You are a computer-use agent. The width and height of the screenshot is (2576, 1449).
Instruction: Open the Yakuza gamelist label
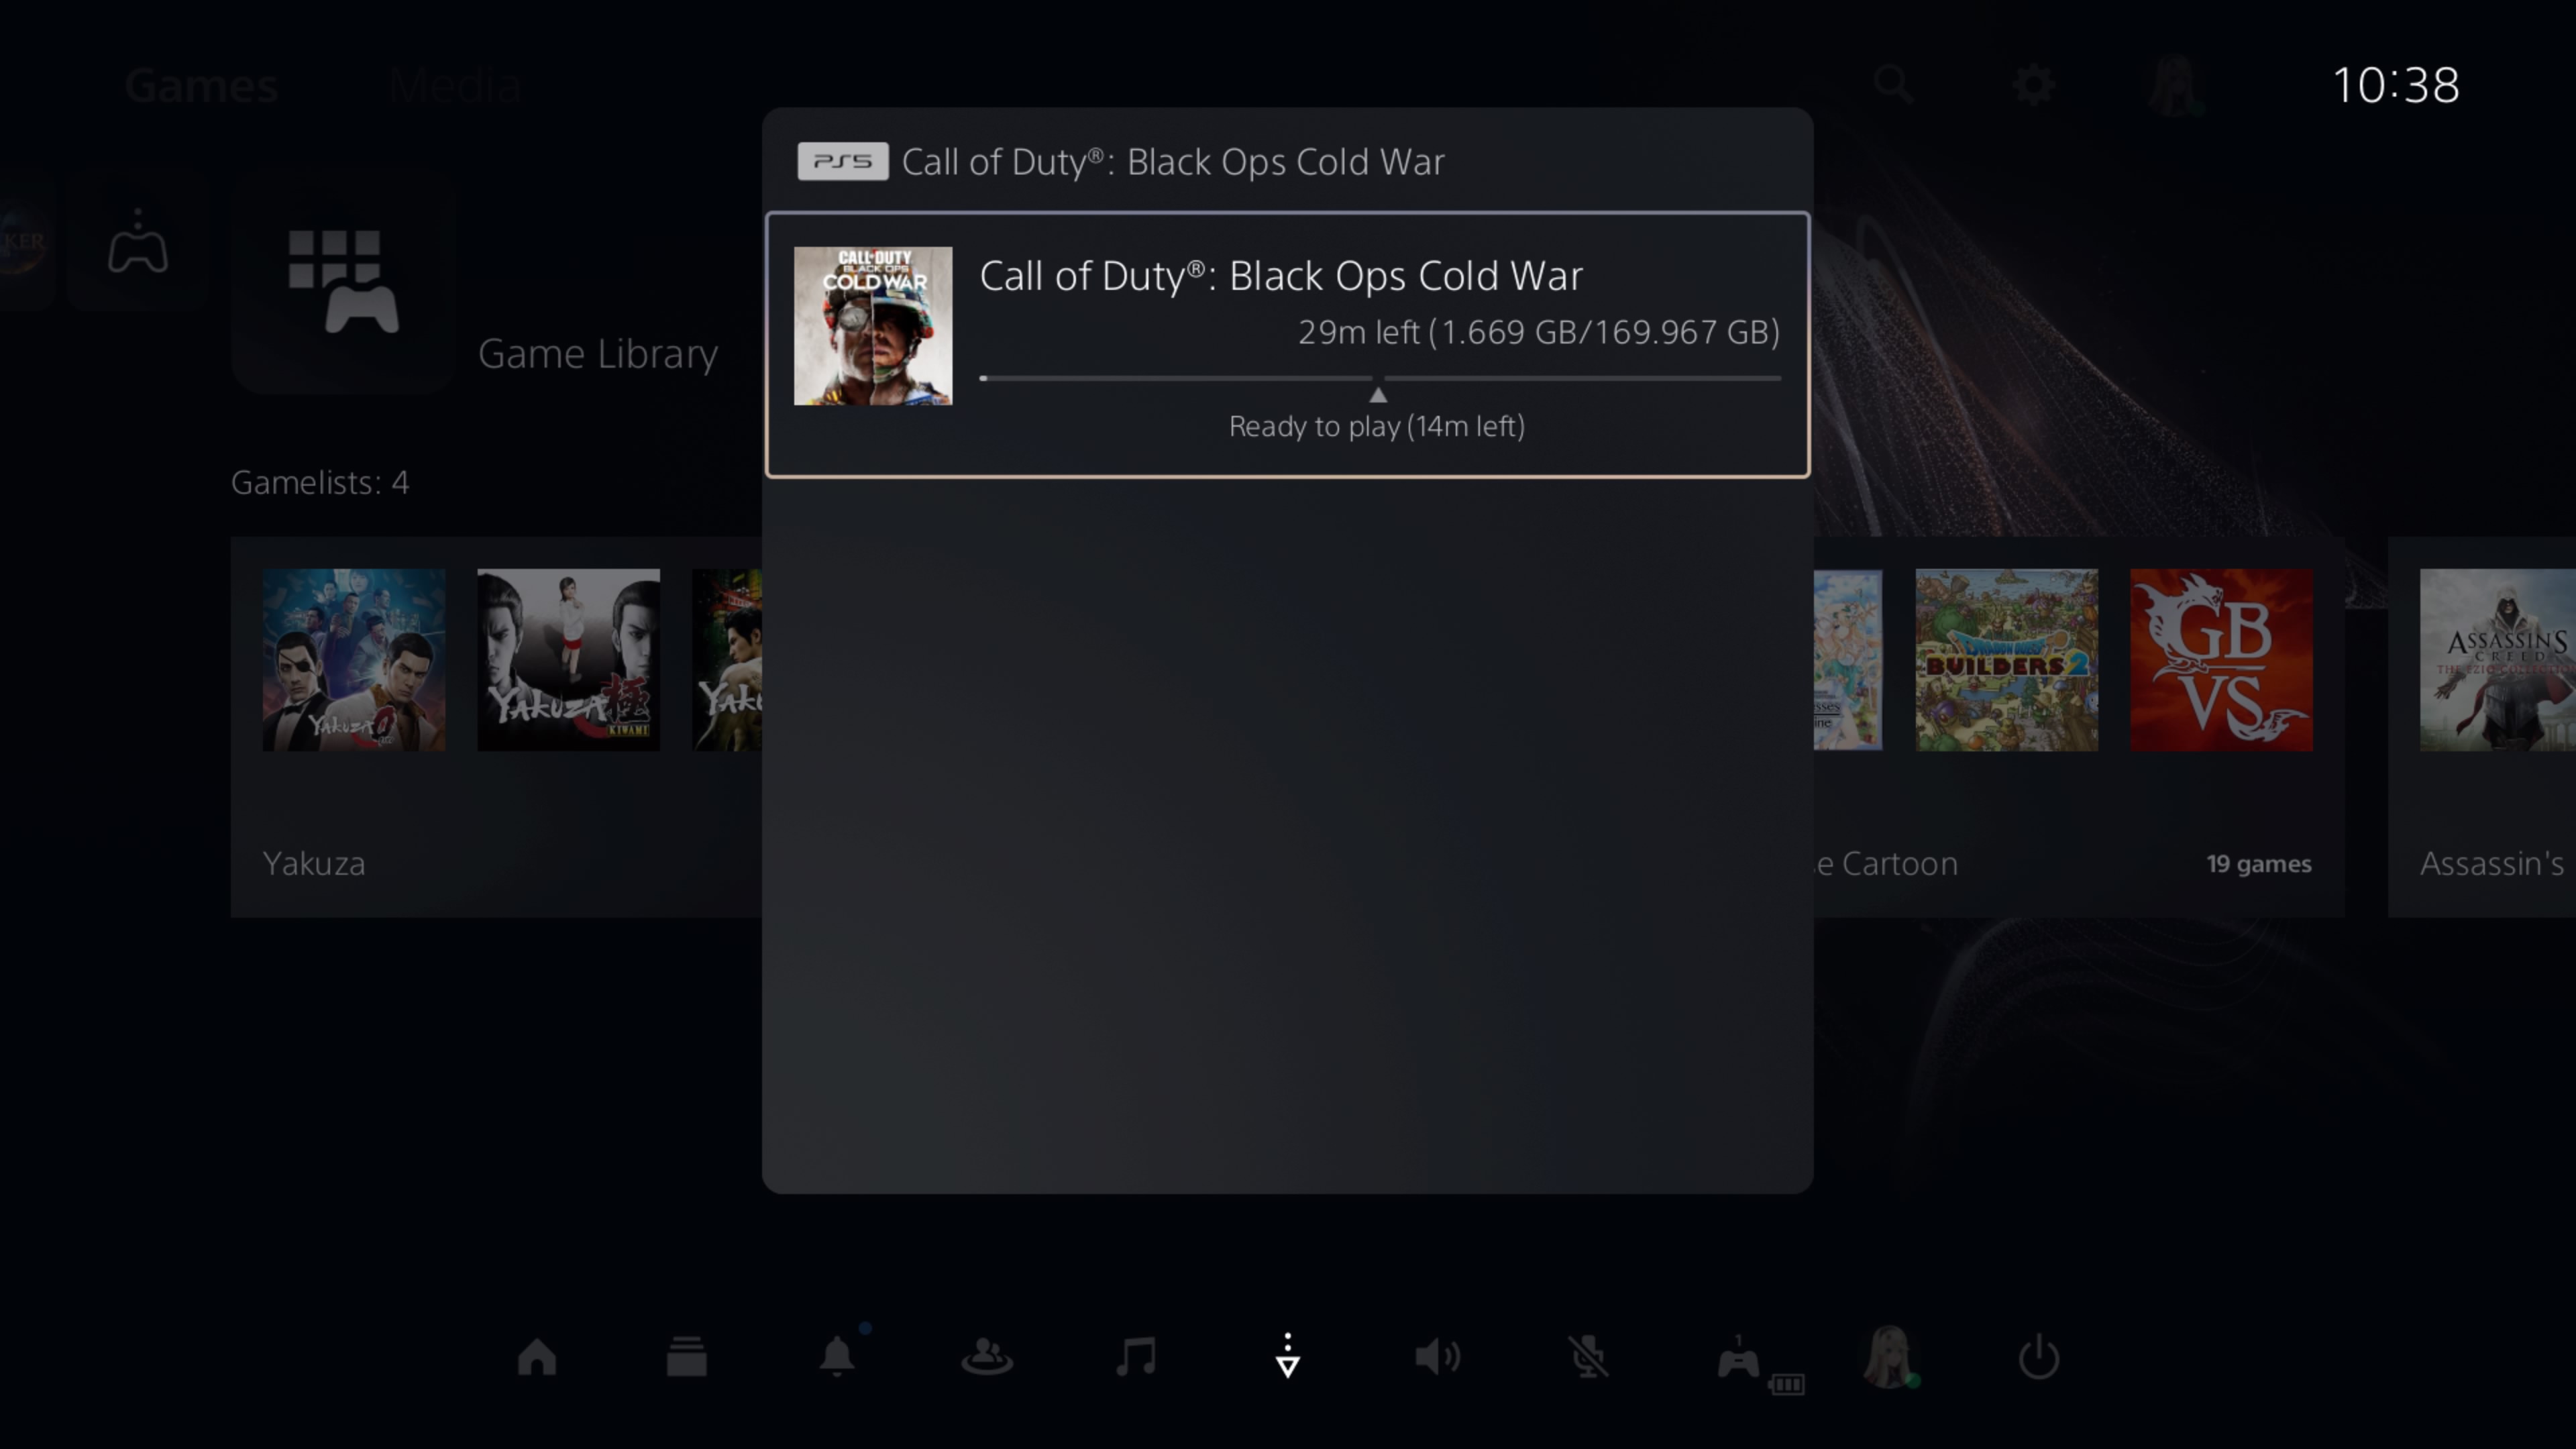pyautogui.click(x=314, y=863)
